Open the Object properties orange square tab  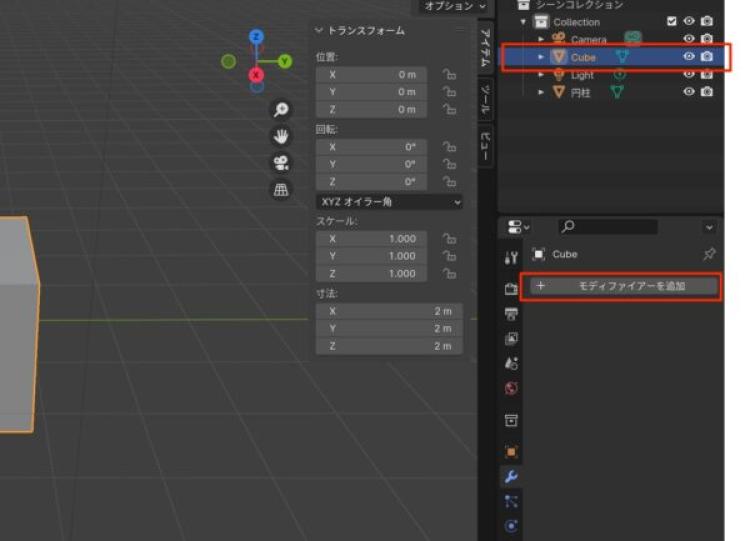(x=511, y=452)
